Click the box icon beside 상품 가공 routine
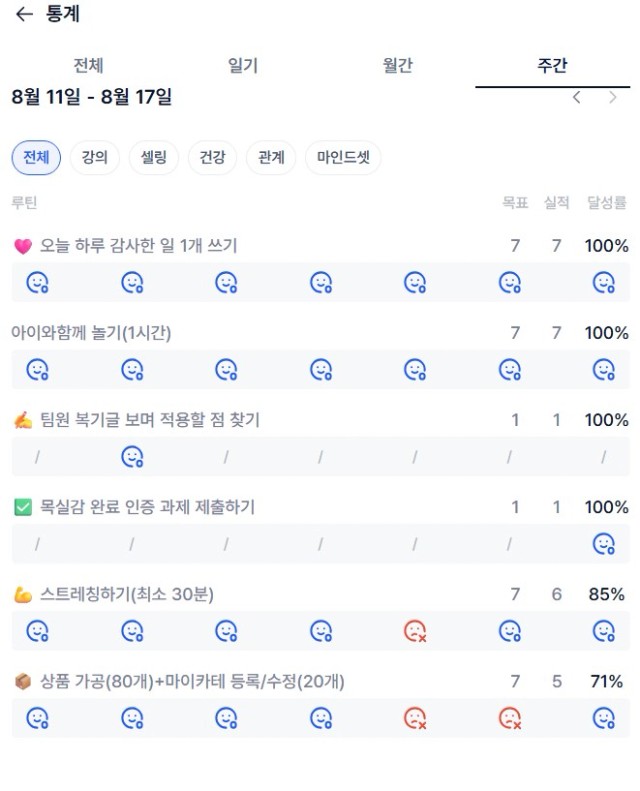Image resolution: width=640 pixels, height=791 pixels. 23,682
